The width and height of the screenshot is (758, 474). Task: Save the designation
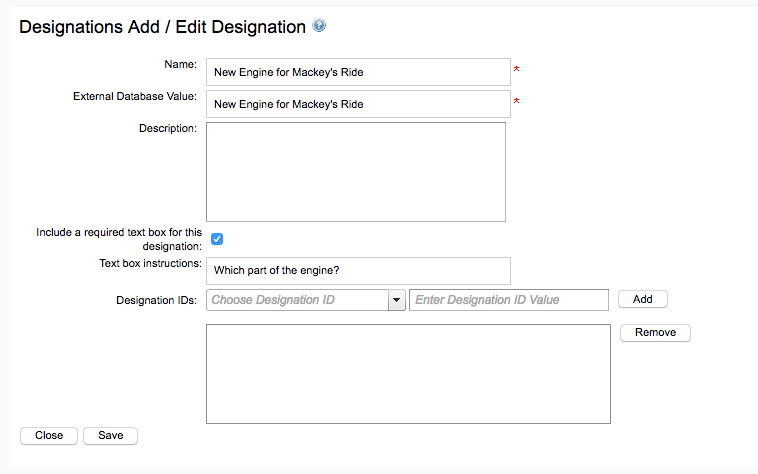click(110, 436)
